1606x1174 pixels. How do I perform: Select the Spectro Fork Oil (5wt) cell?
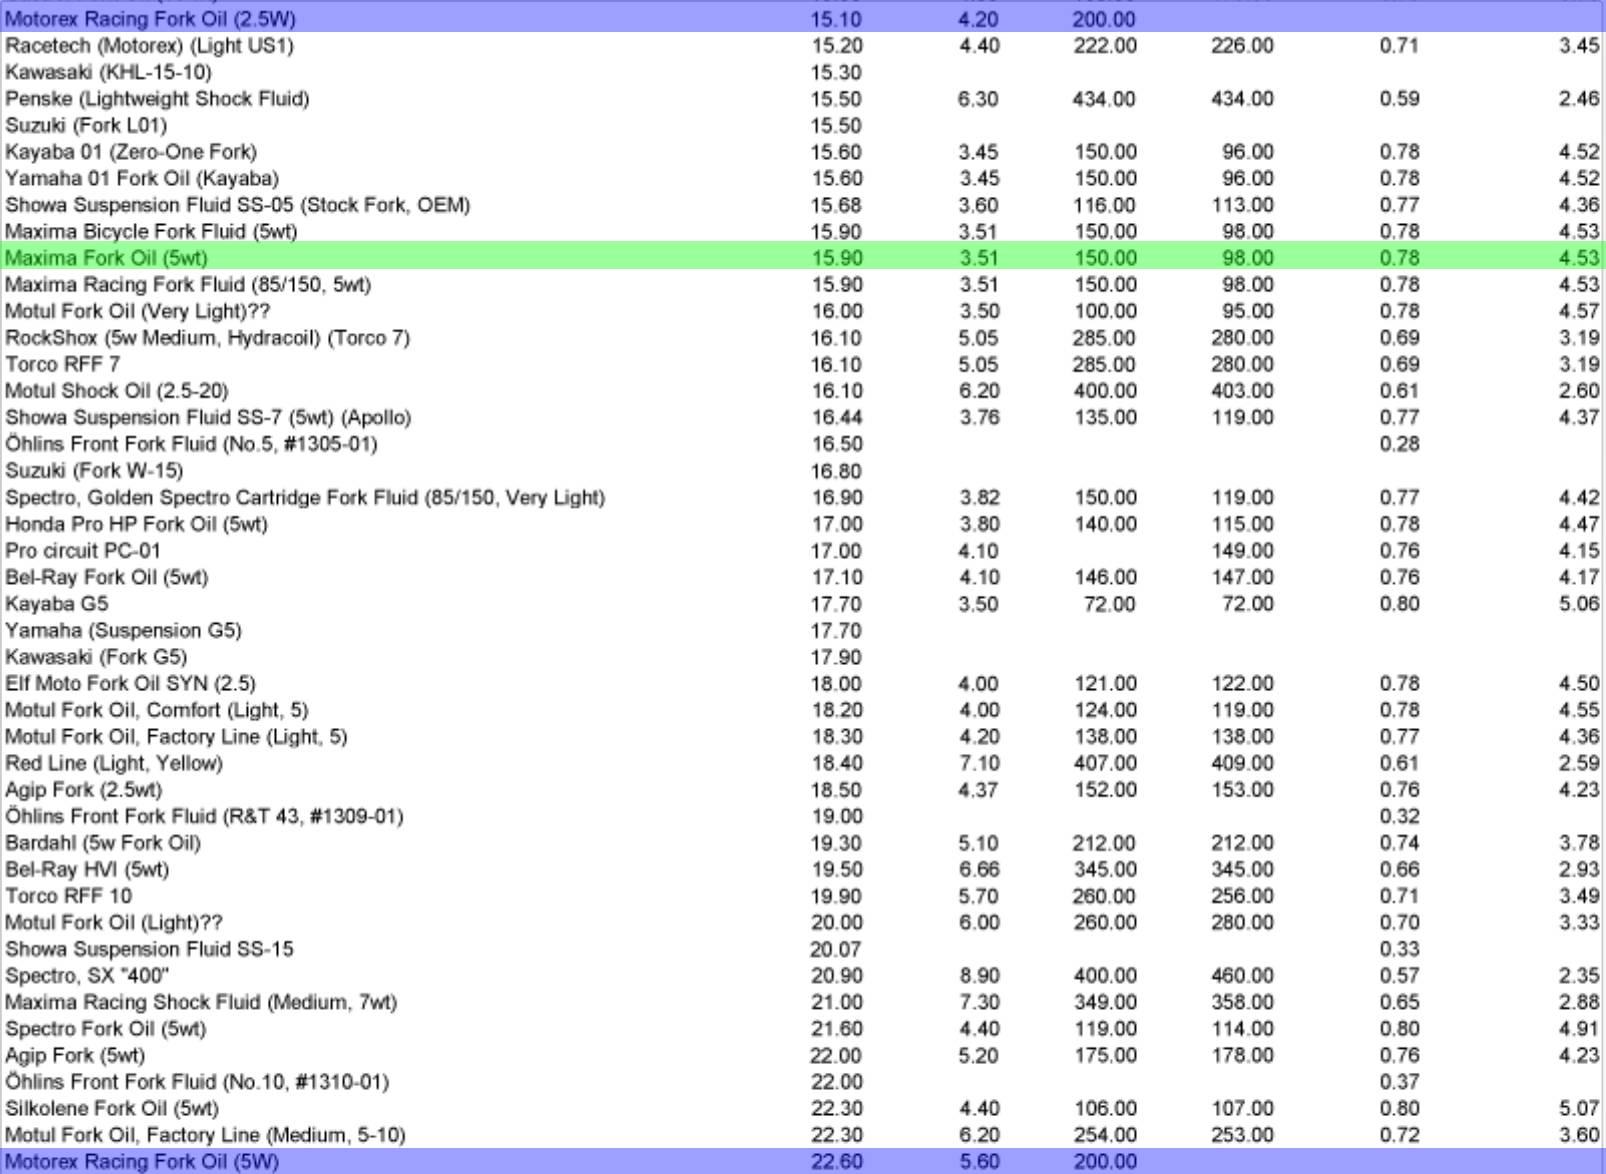105,1028
